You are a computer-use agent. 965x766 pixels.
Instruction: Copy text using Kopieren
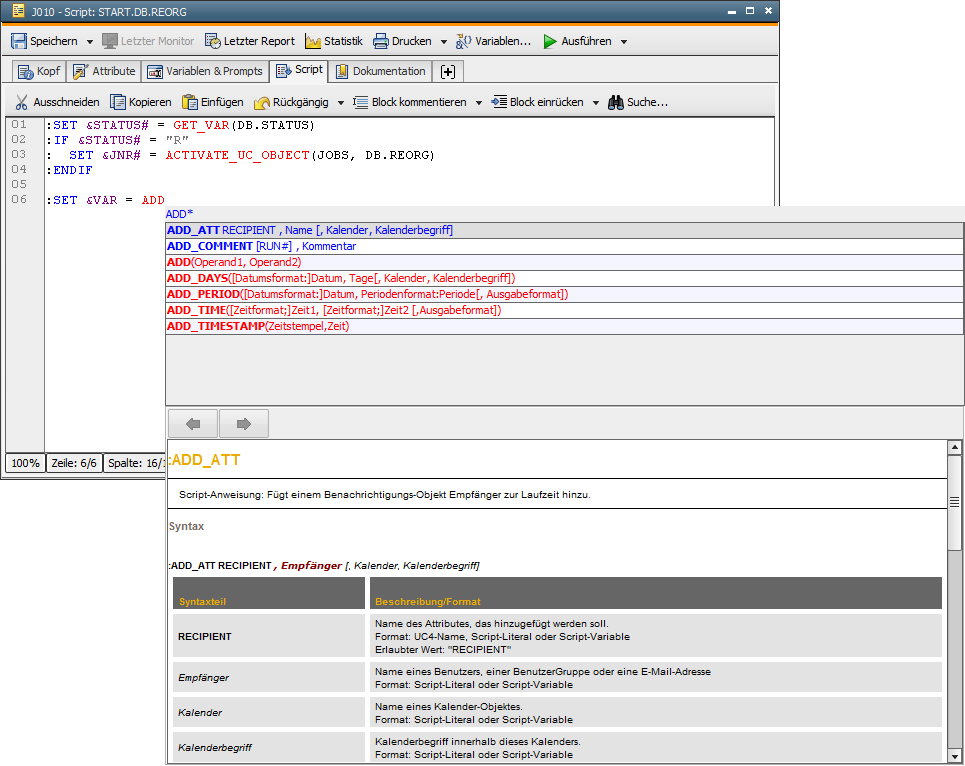[141, 102]
